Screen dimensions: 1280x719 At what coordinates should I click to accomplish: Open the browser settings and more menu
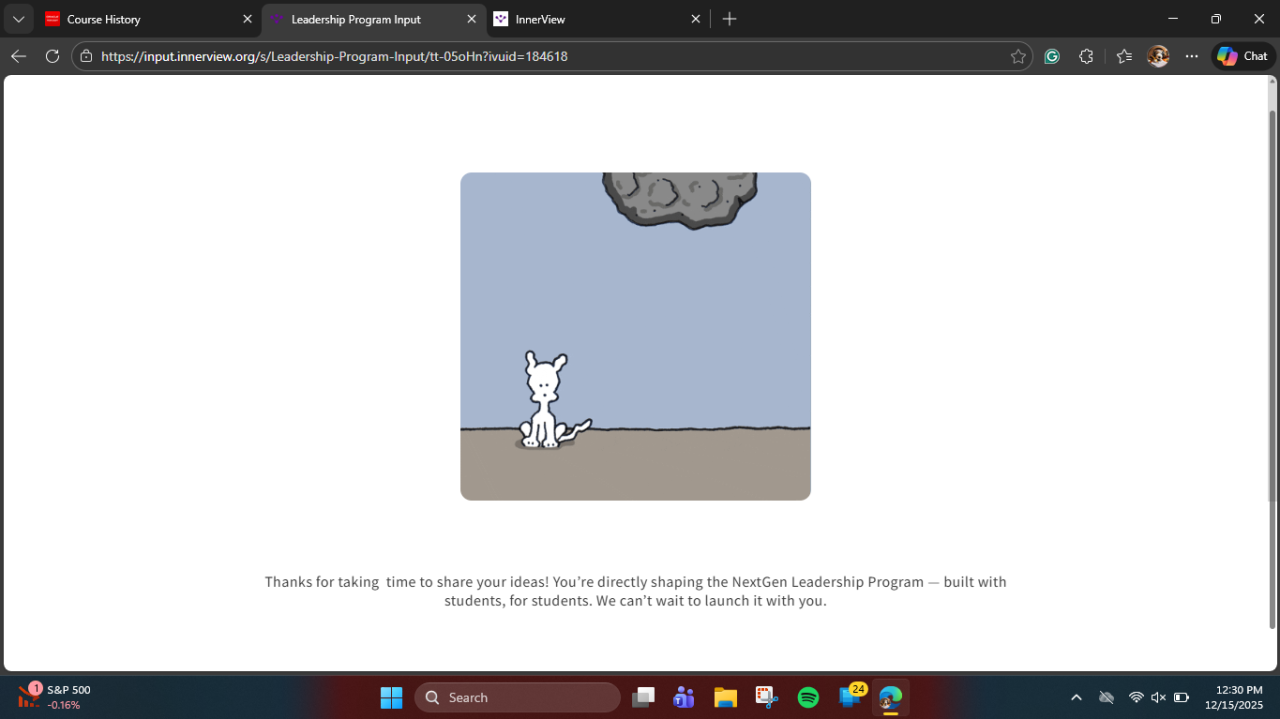pyautogui.click(x=1191, y=57)
